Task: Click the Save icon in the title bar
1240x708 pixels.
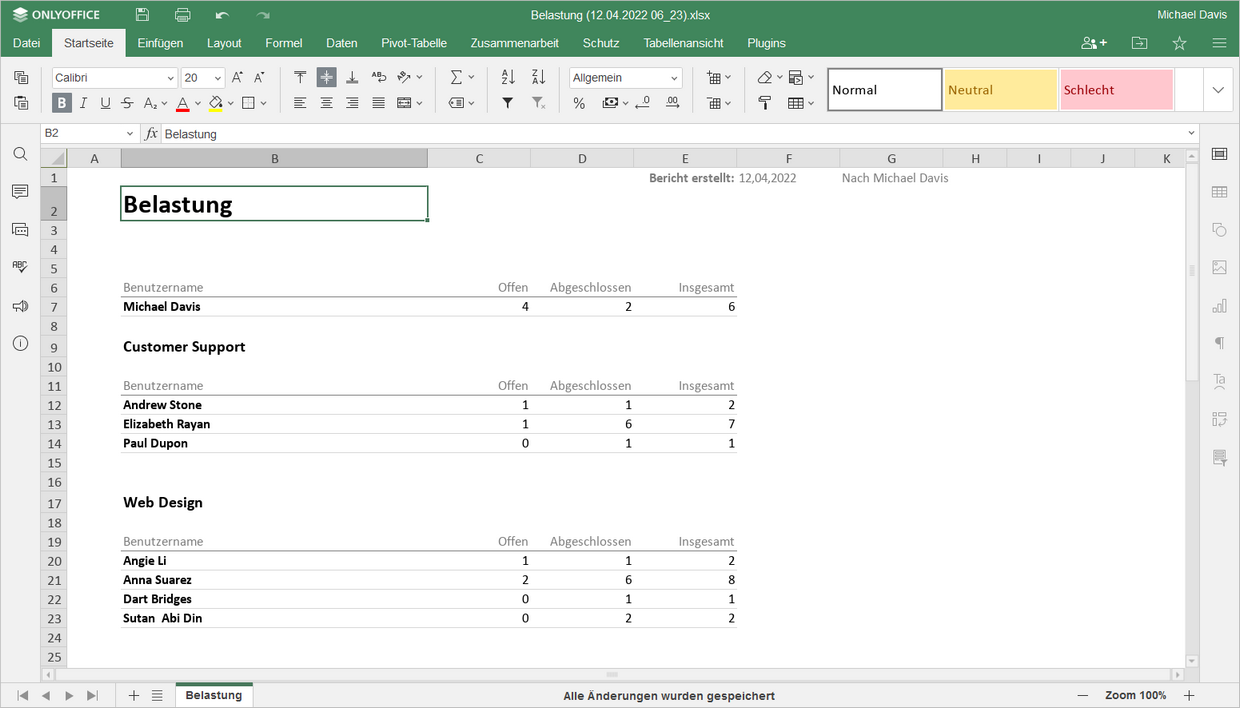Action: (x=142, y=15)
